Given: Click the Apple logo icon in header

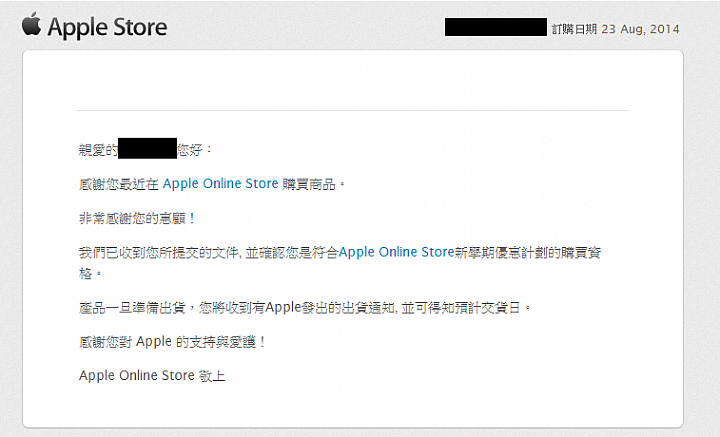Looking at the screenshot, I should [x=31, y=24].
